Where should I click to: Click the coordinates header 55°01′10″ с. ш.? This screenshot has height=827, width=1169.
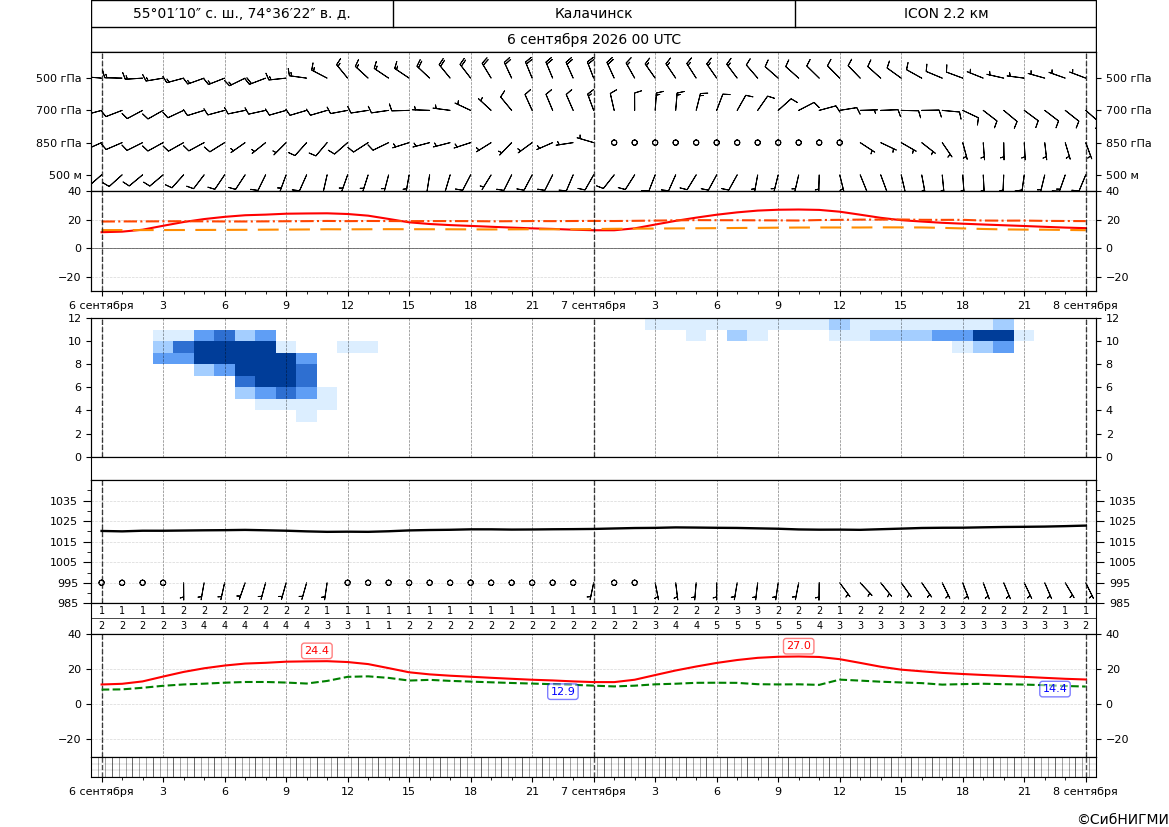click(x=242, y=13)
